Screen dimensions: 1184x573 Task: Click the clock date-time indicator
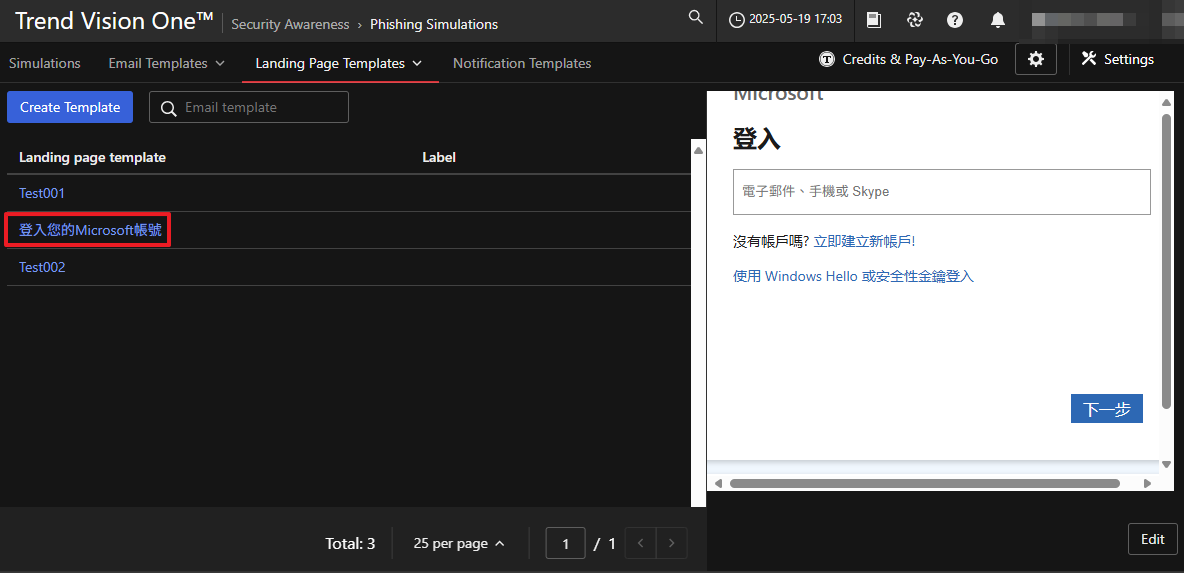point(785,20)
